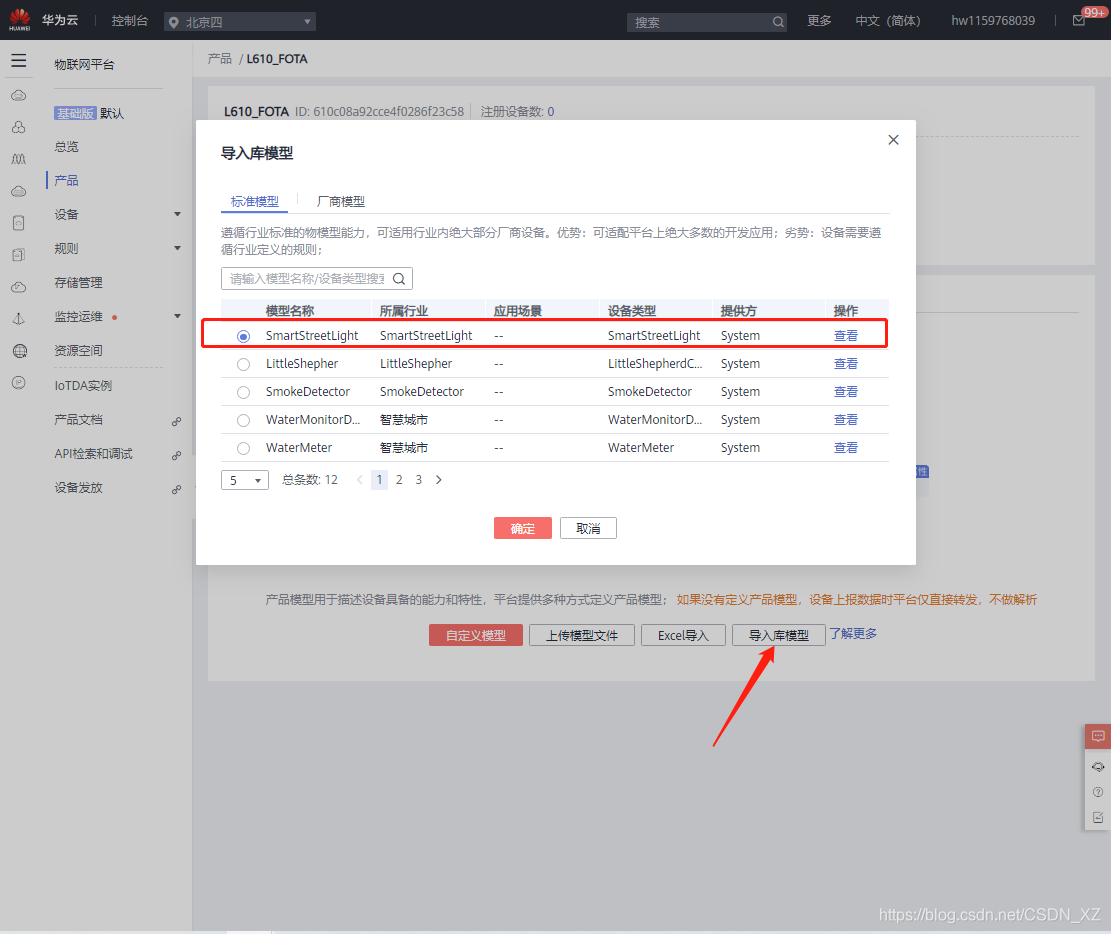The image size is (1111, 934).
Task: Click the location pin icon next to 北京四
Action: click(174, 23)
